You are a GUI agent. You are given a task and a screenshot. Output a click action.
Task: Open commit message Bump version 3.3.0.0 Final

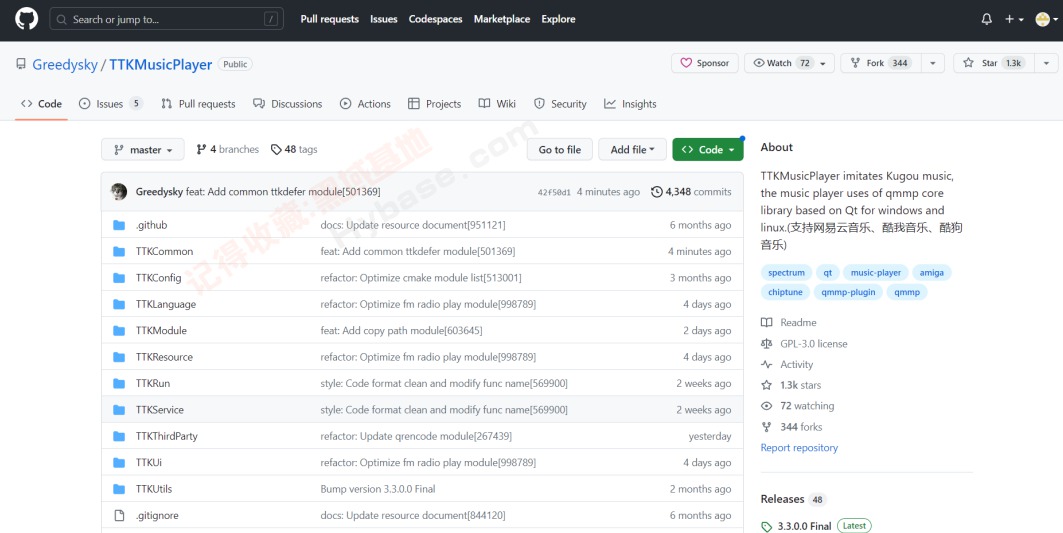(378, 490)
